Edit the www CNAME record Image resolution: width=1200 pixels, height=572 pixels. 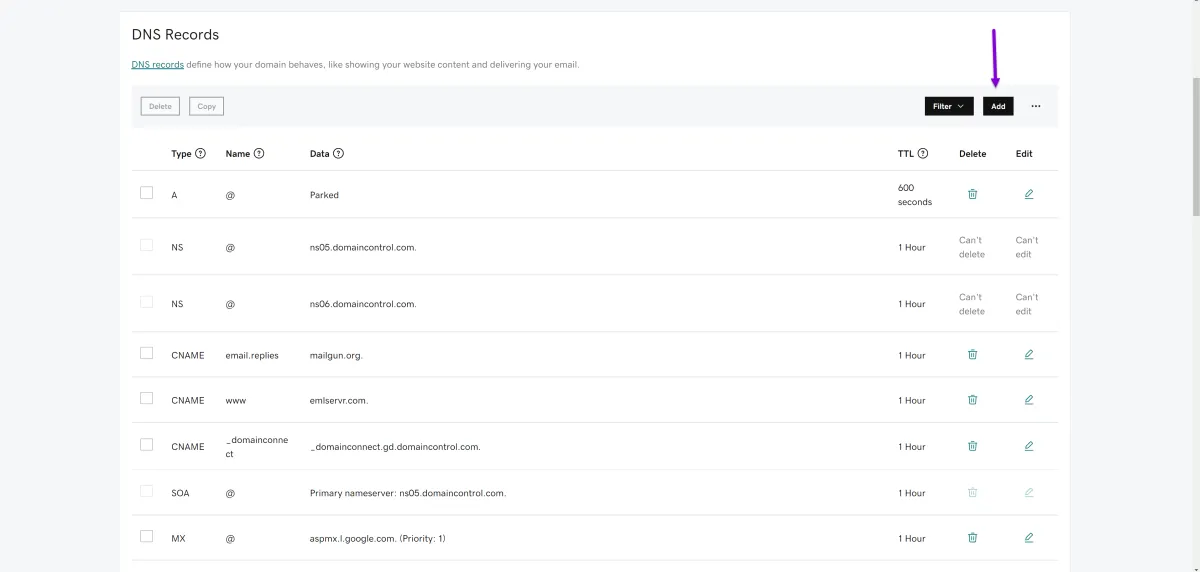click(1029, 400)
